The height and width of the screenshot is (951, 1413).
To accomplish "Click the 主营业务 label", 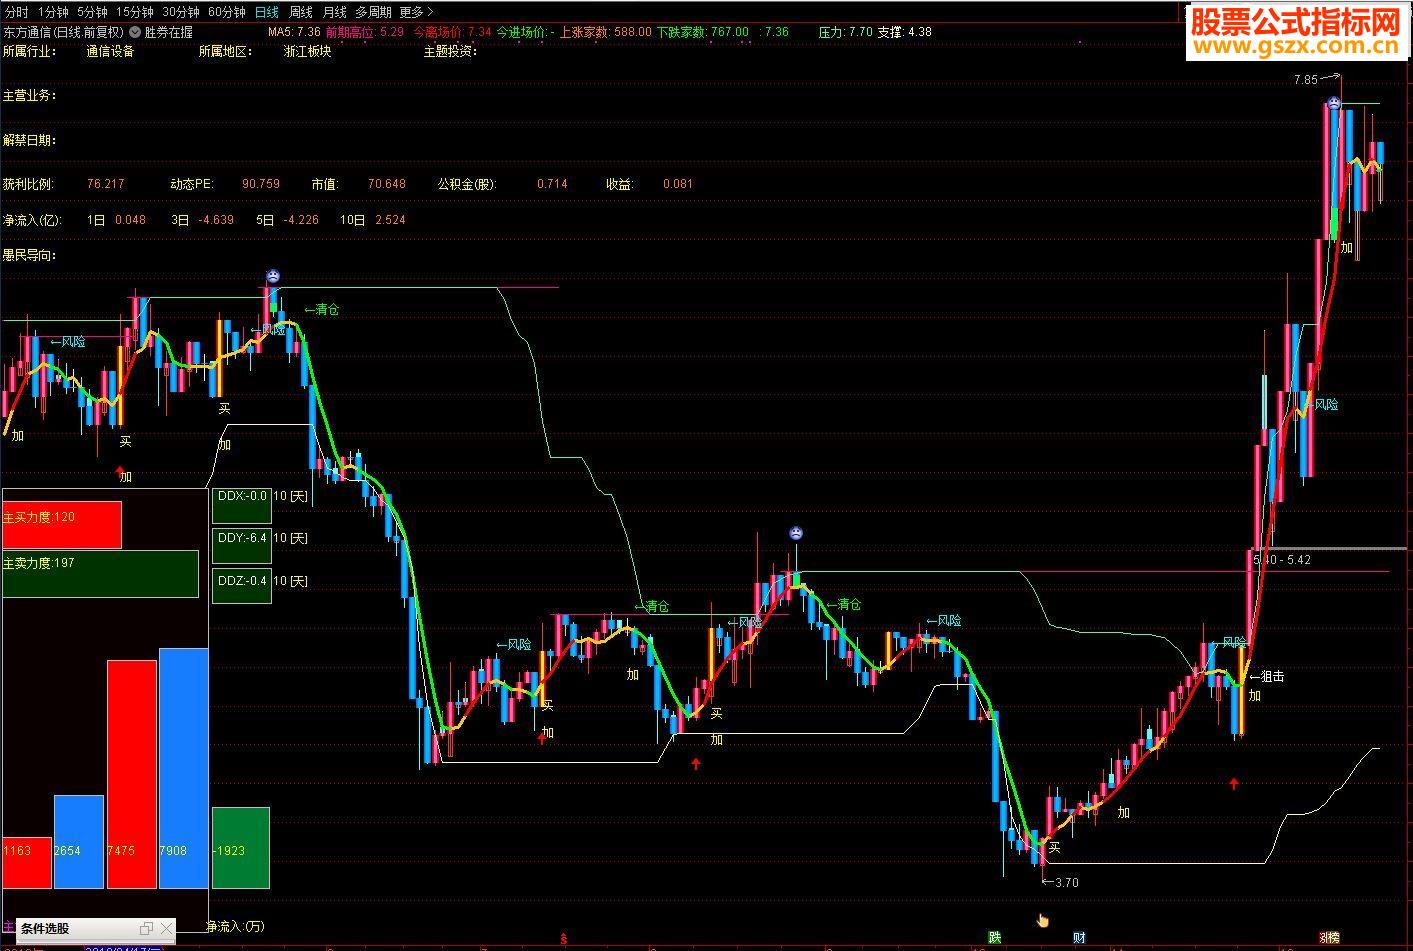I will (29, 96).
